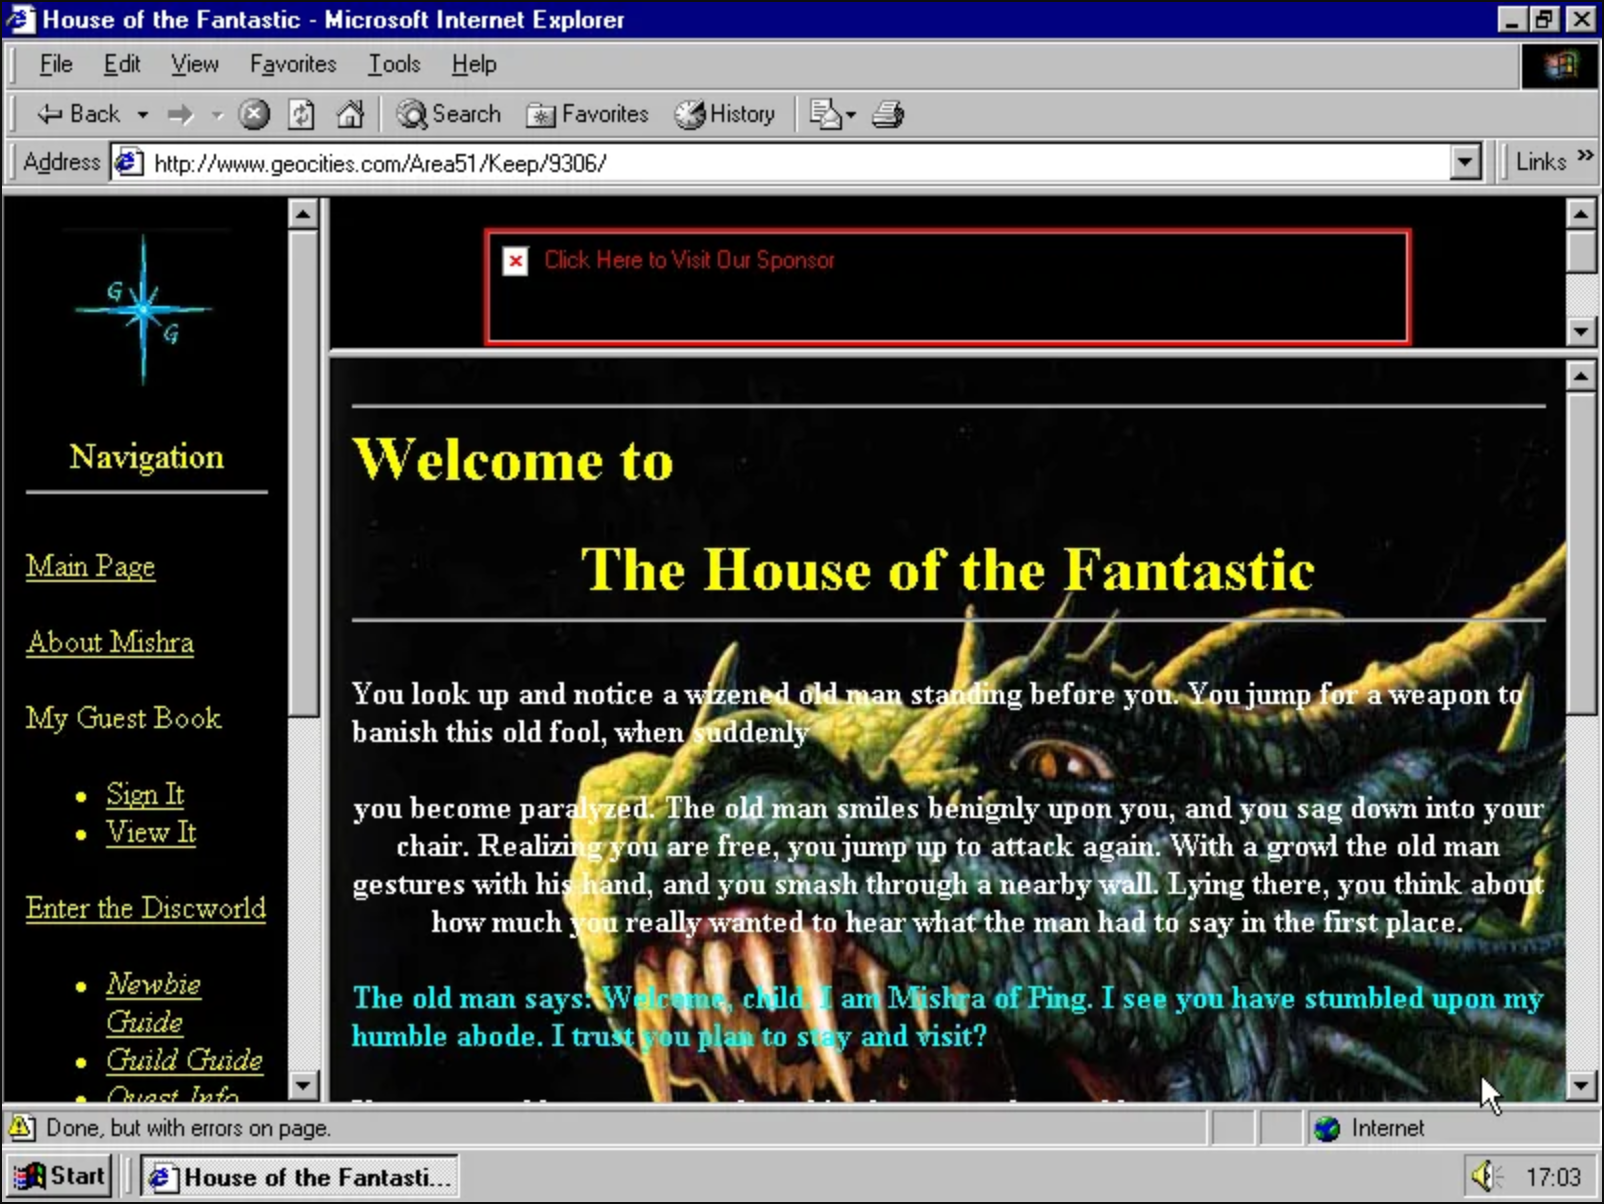1604x1204 pixels.
Task: Open the Favorites menu
Action: (293, 64)
